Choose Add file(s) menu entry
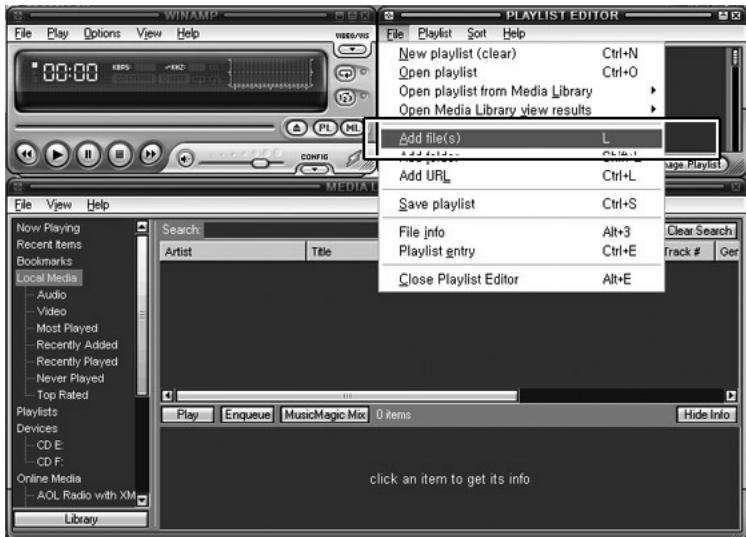The height and width of the screenshot is (537, 746). pos(521,138)
